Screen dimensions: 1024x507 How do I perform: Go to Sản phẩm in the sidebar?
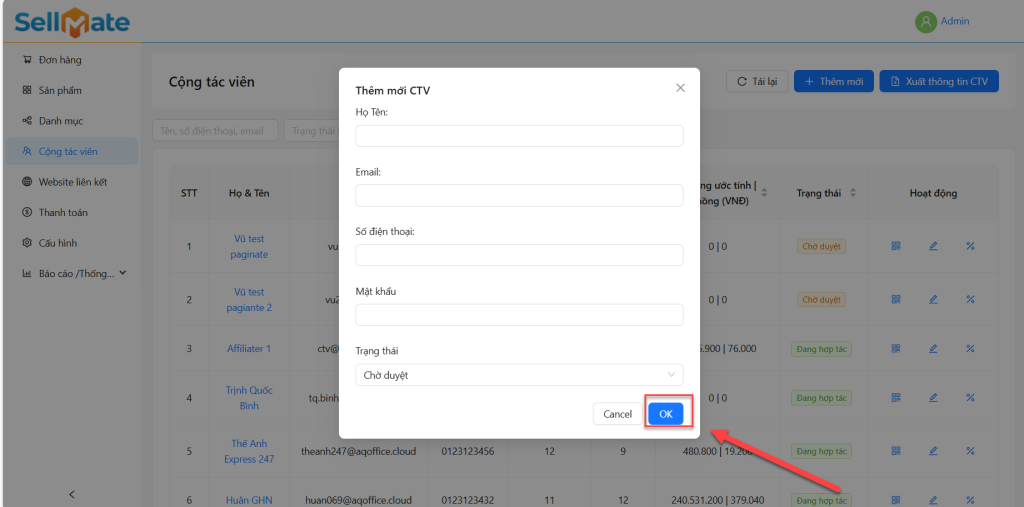point(60,90)
